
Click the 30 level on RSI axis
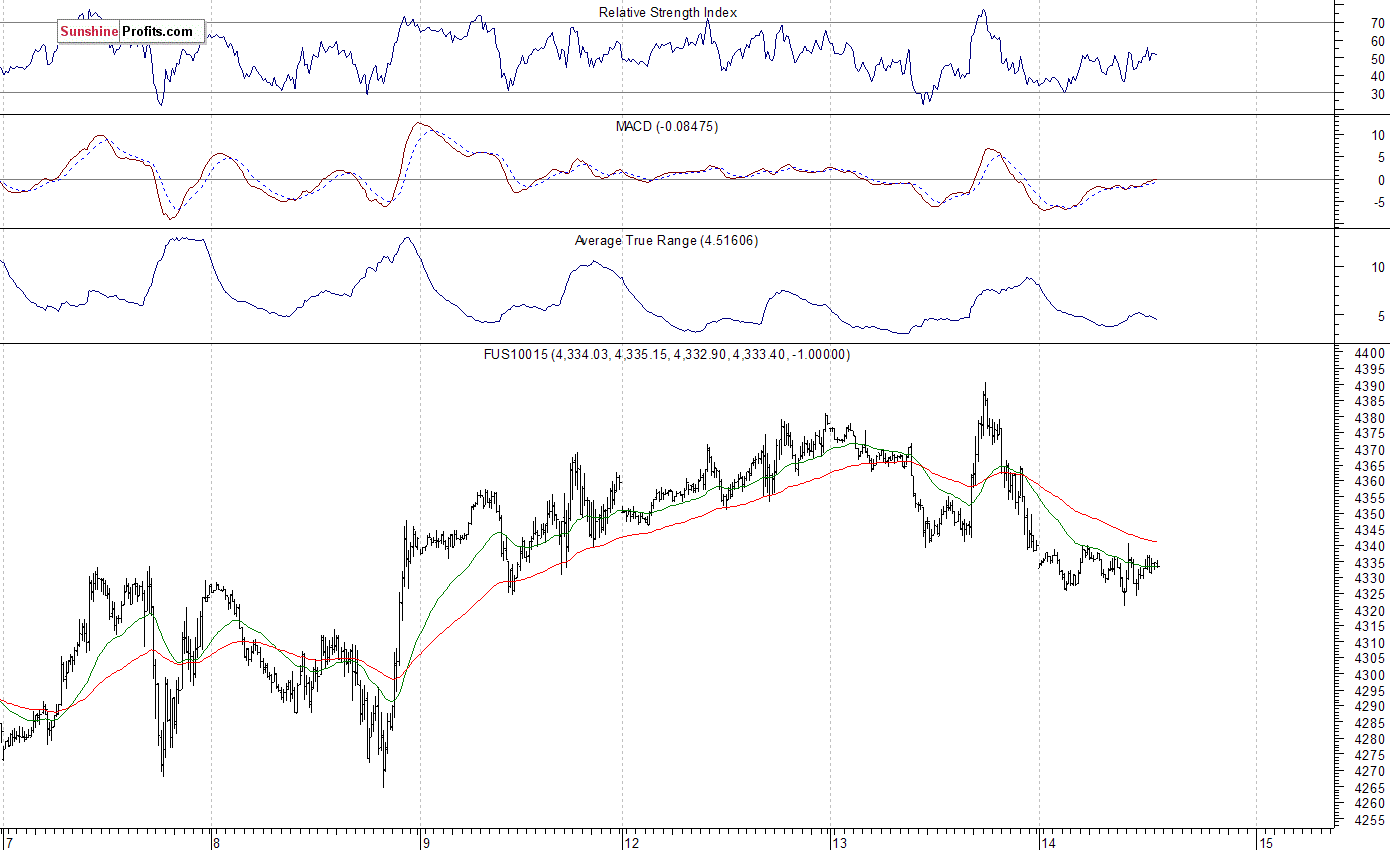point(1377,93)
